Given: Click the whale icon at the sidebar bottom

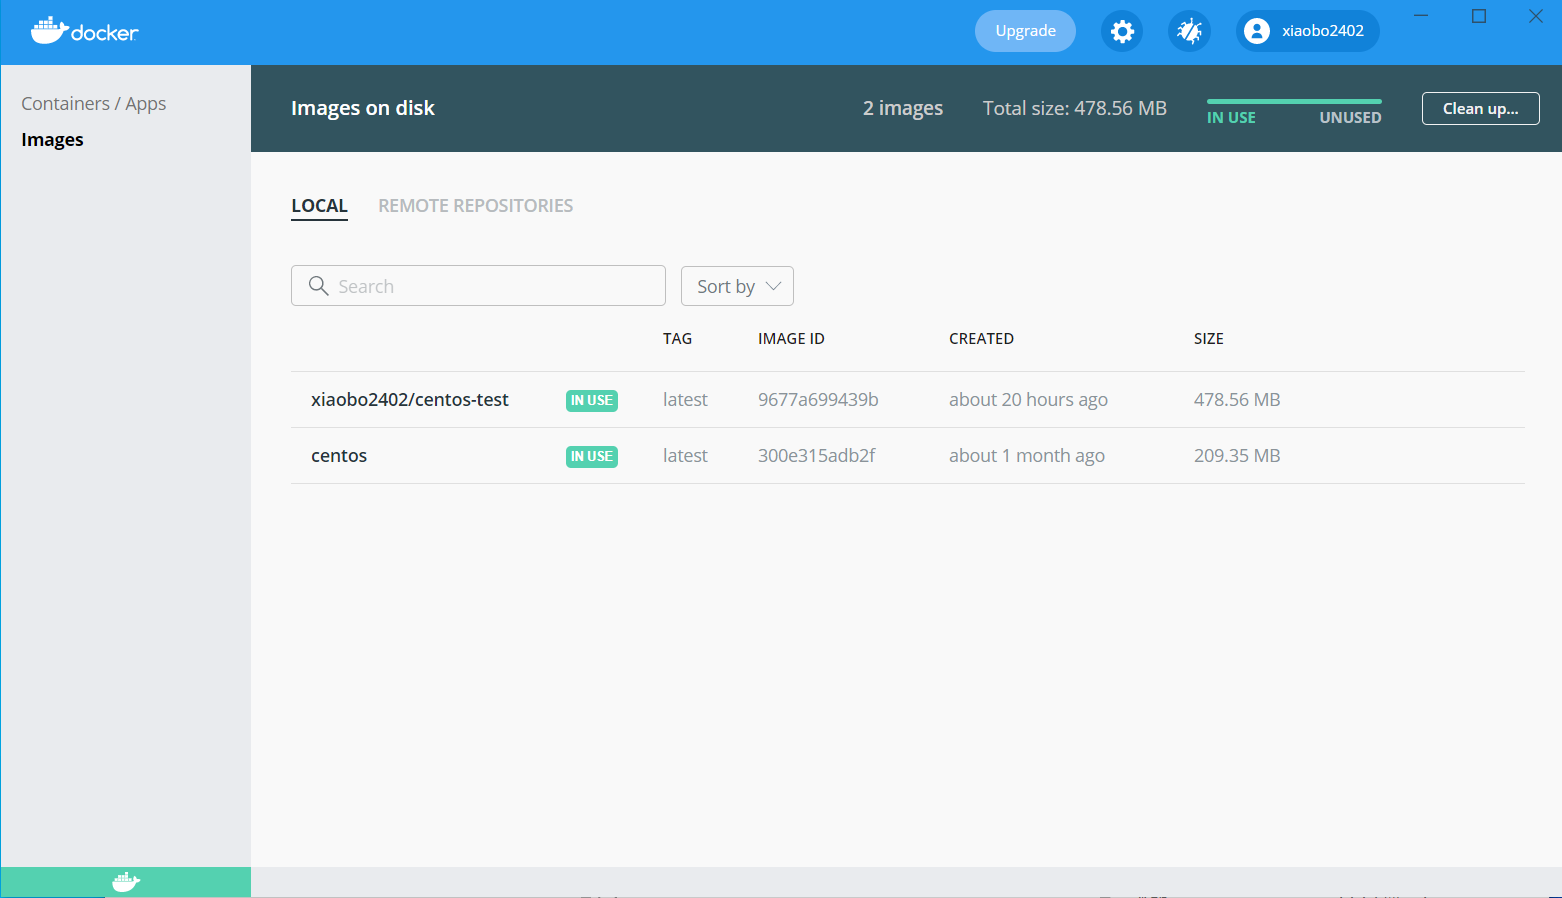Looking at the screenshot, I should pos(125,881).
